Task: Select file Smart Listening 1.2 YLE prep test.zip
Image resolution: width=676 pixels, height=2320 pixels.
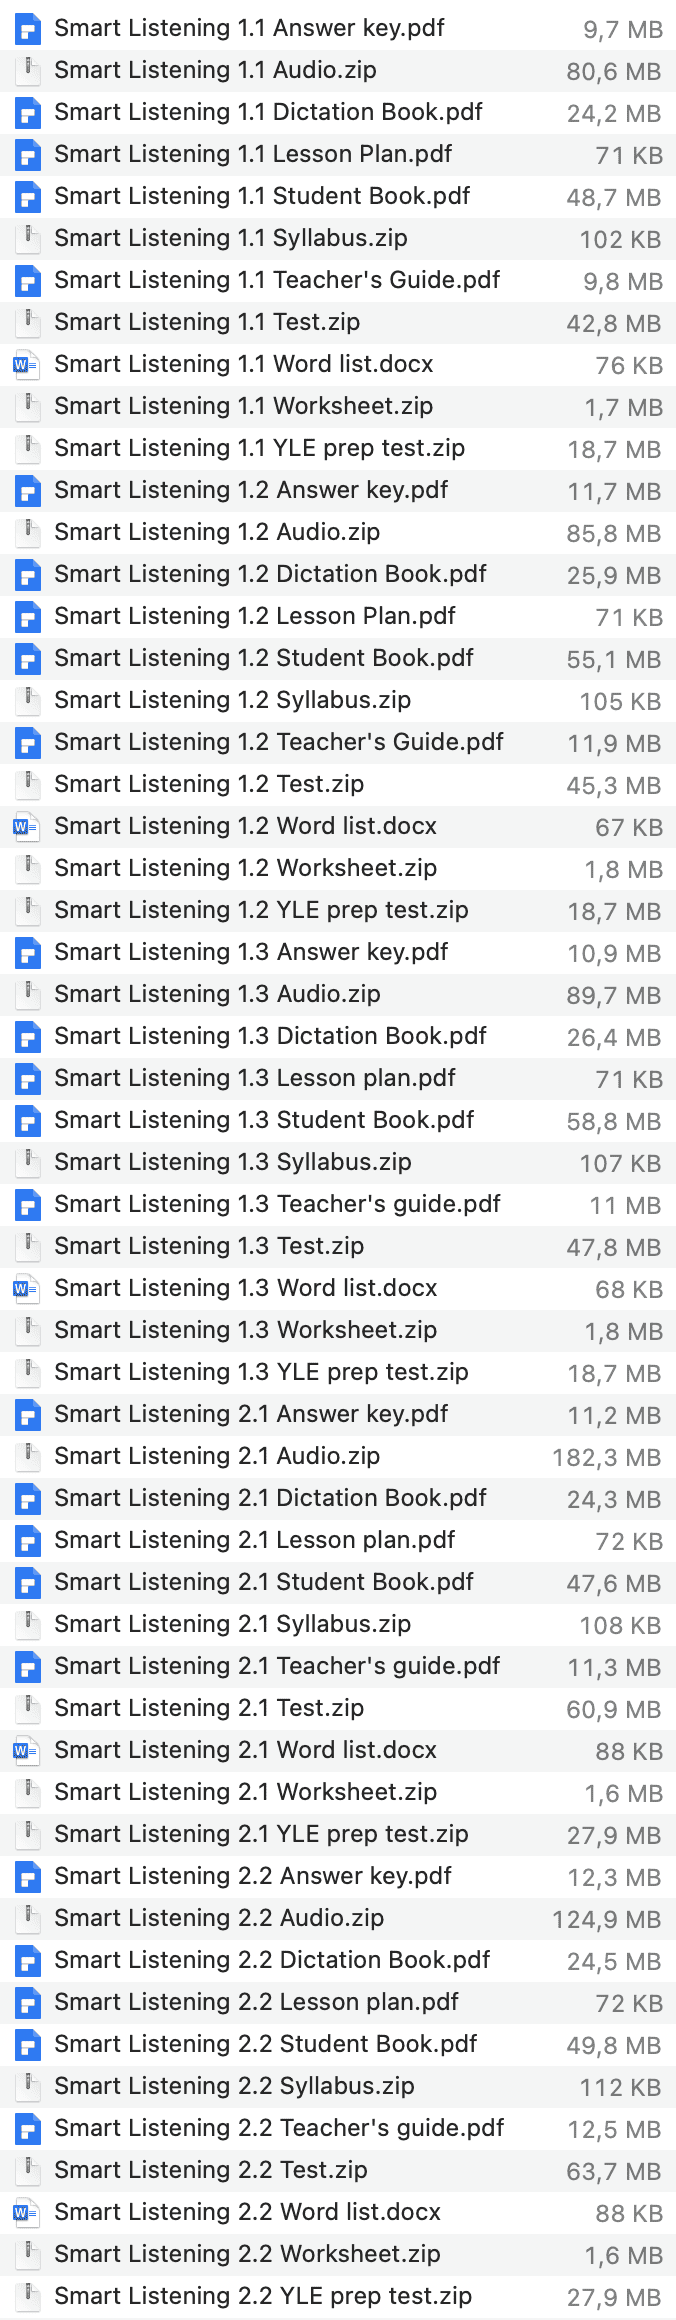Action: pos(338,911)
